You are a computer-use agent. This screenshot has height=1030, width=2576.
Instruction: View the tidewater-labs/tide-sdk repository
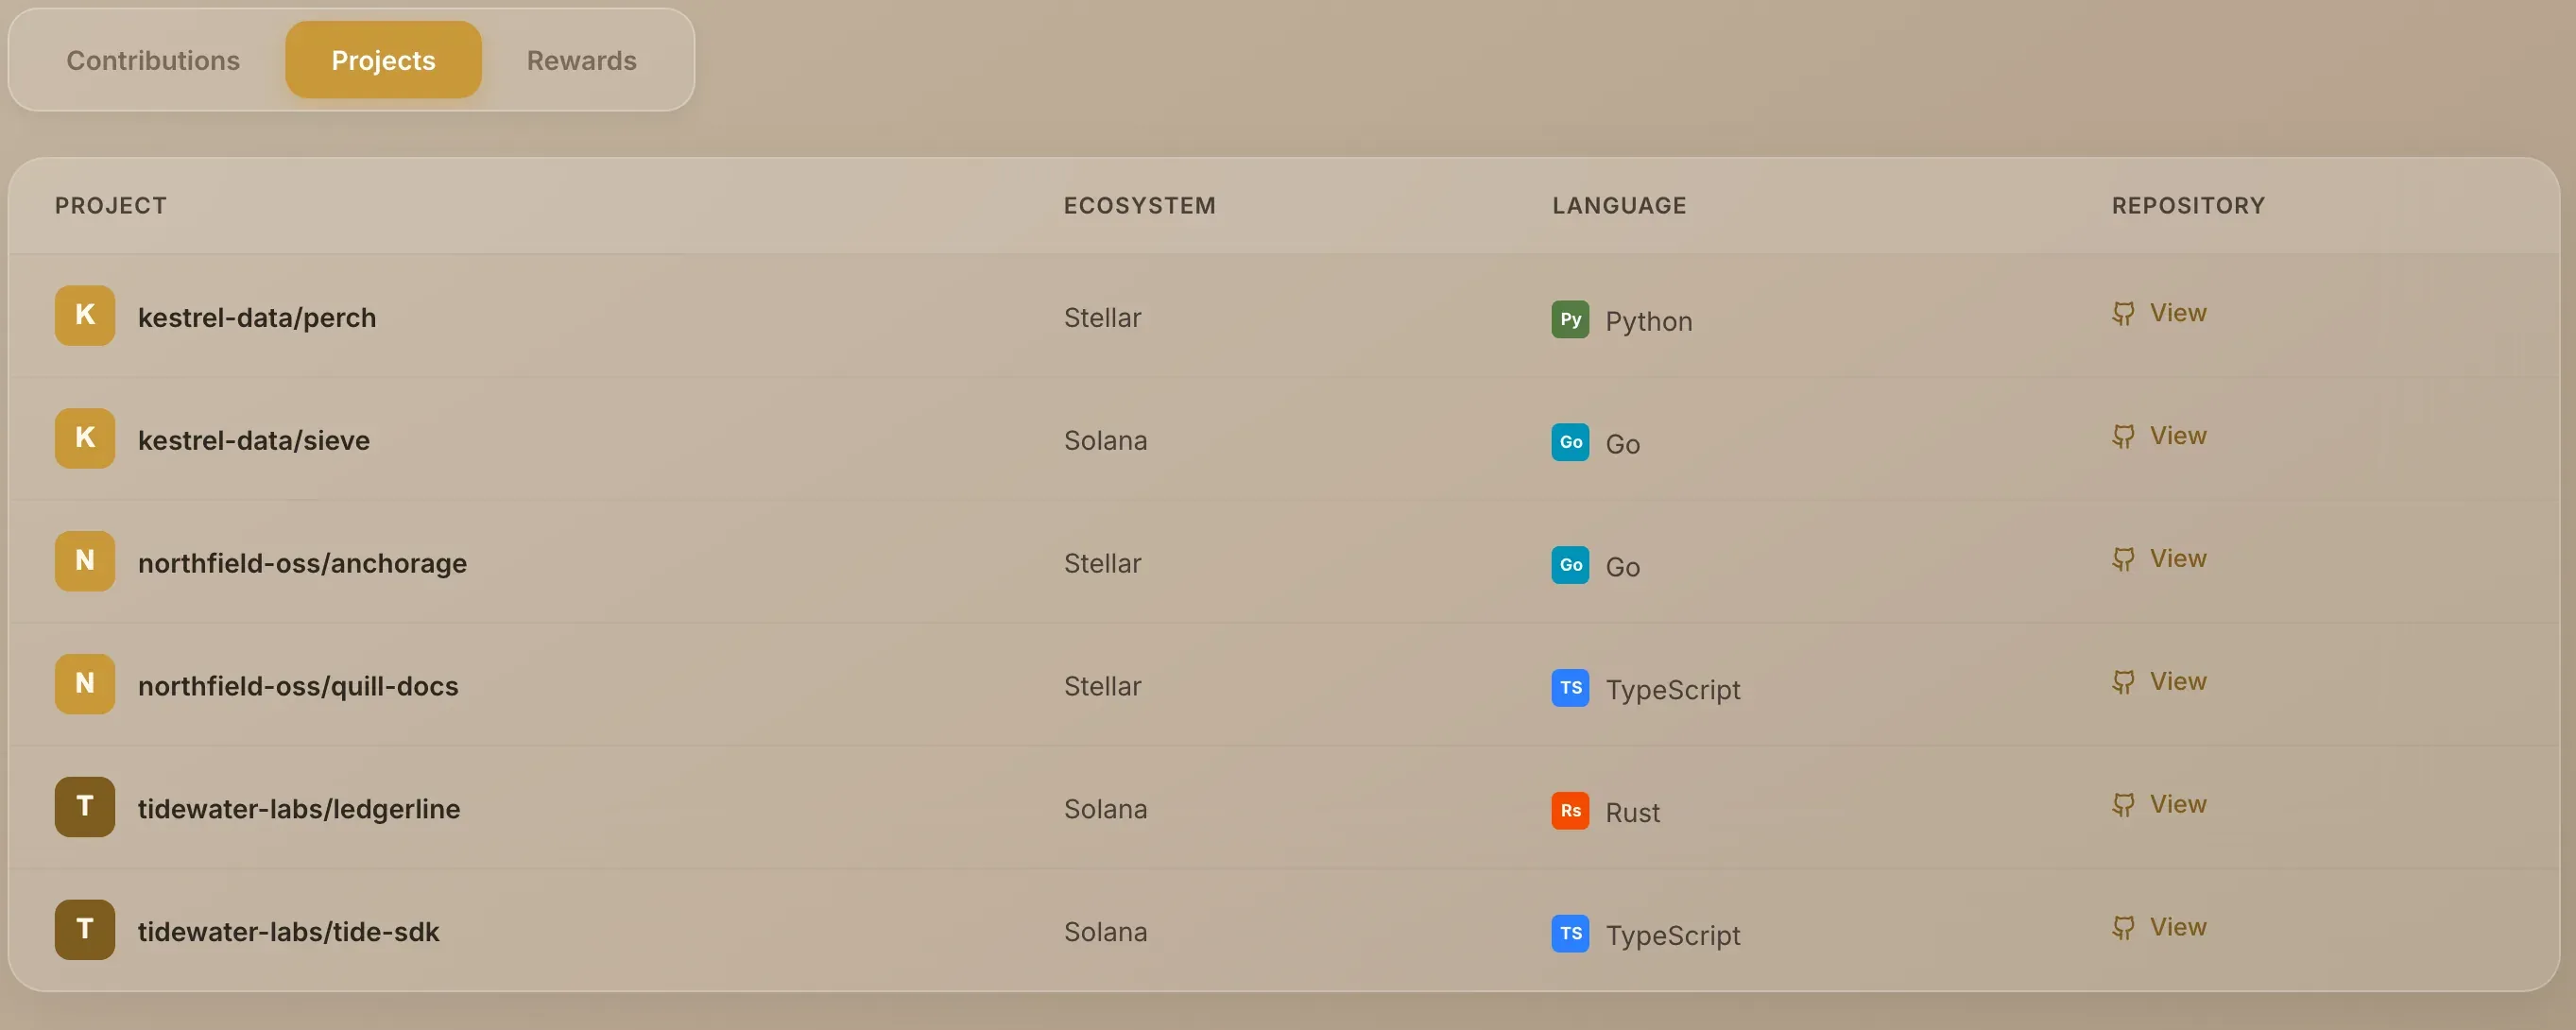click(x=2160, y=928)
